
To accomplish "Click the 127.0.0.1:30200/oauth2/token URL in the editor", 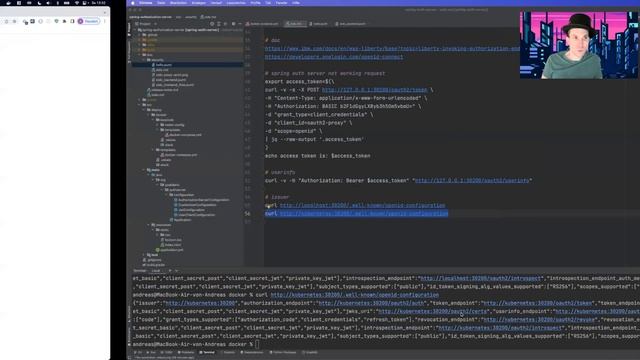I will coord(374,90).
